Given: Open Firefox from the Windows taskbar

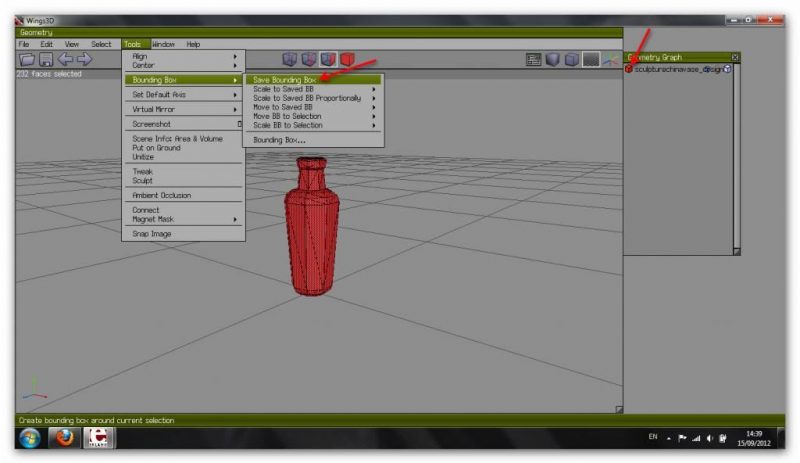Looking at the screenshot, I should (x=65, y=439).
